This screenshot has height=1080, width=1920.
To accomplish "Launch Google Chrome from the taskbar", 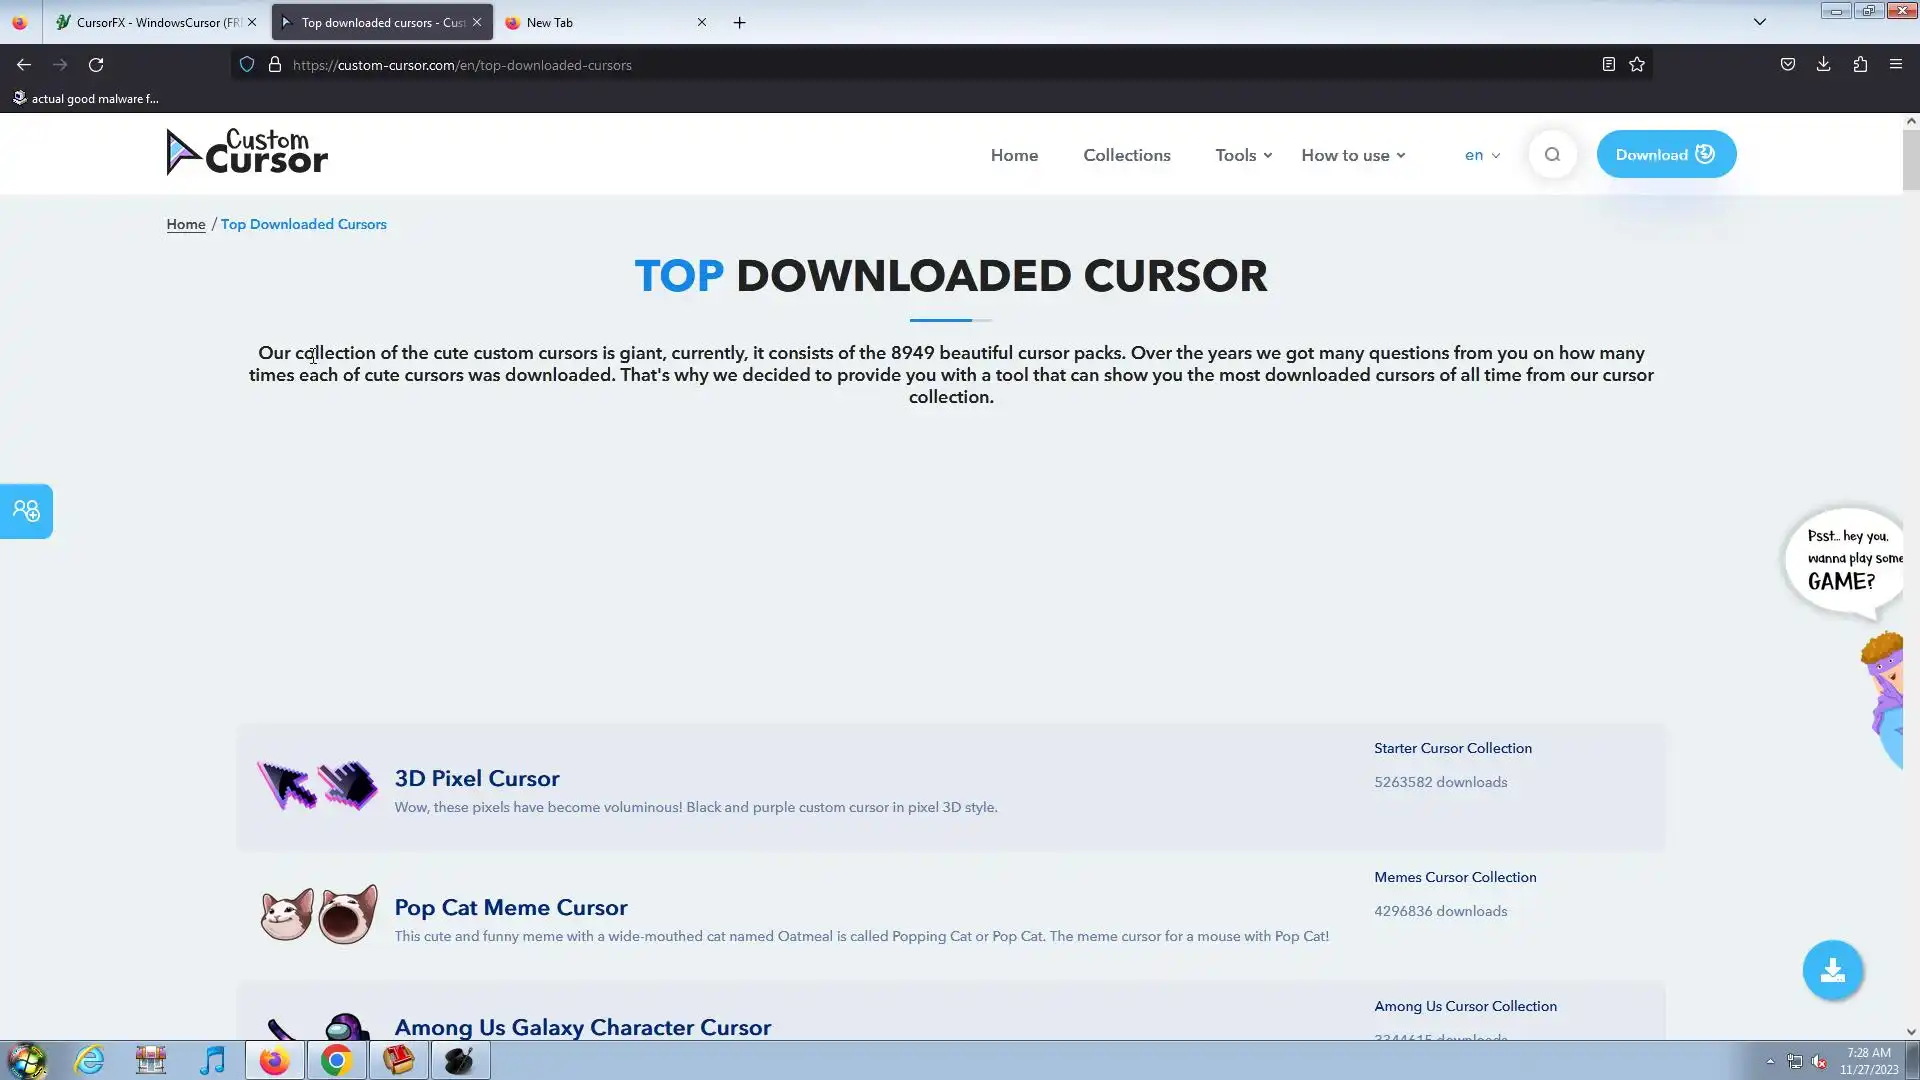I will pos(336,1060).
